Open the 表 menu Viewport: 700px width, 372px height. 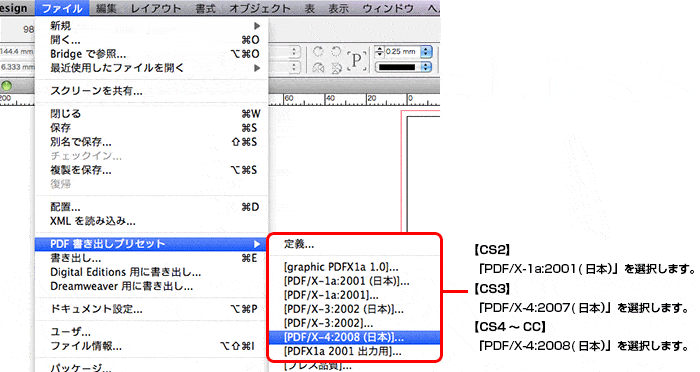(310, 8)
